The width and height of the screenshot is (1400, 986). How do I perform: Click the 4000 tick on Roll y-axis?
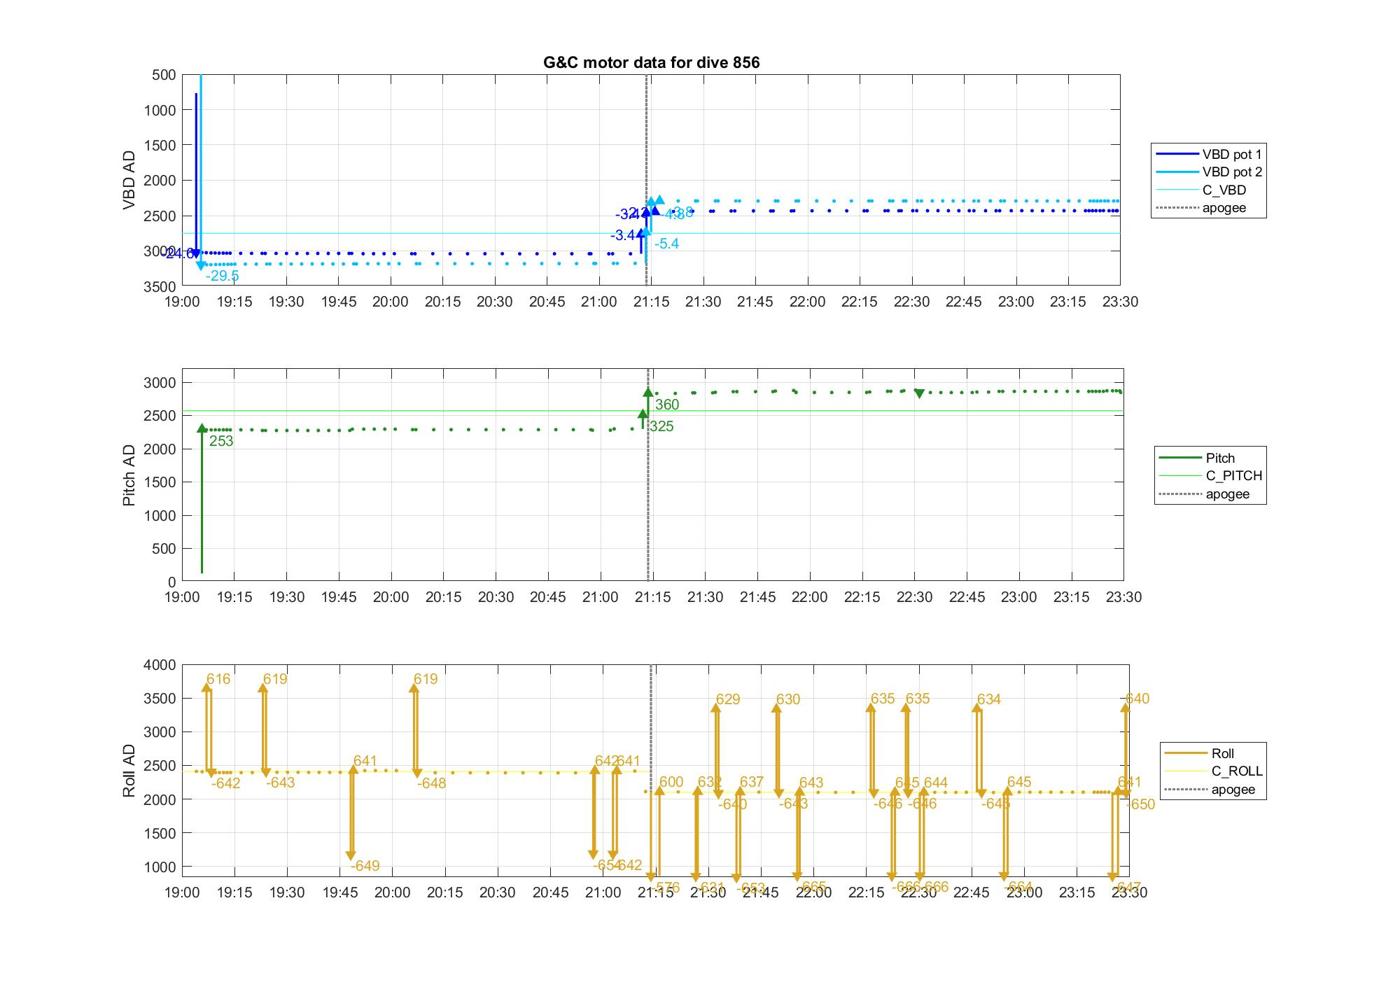click(x=160, y=665)
